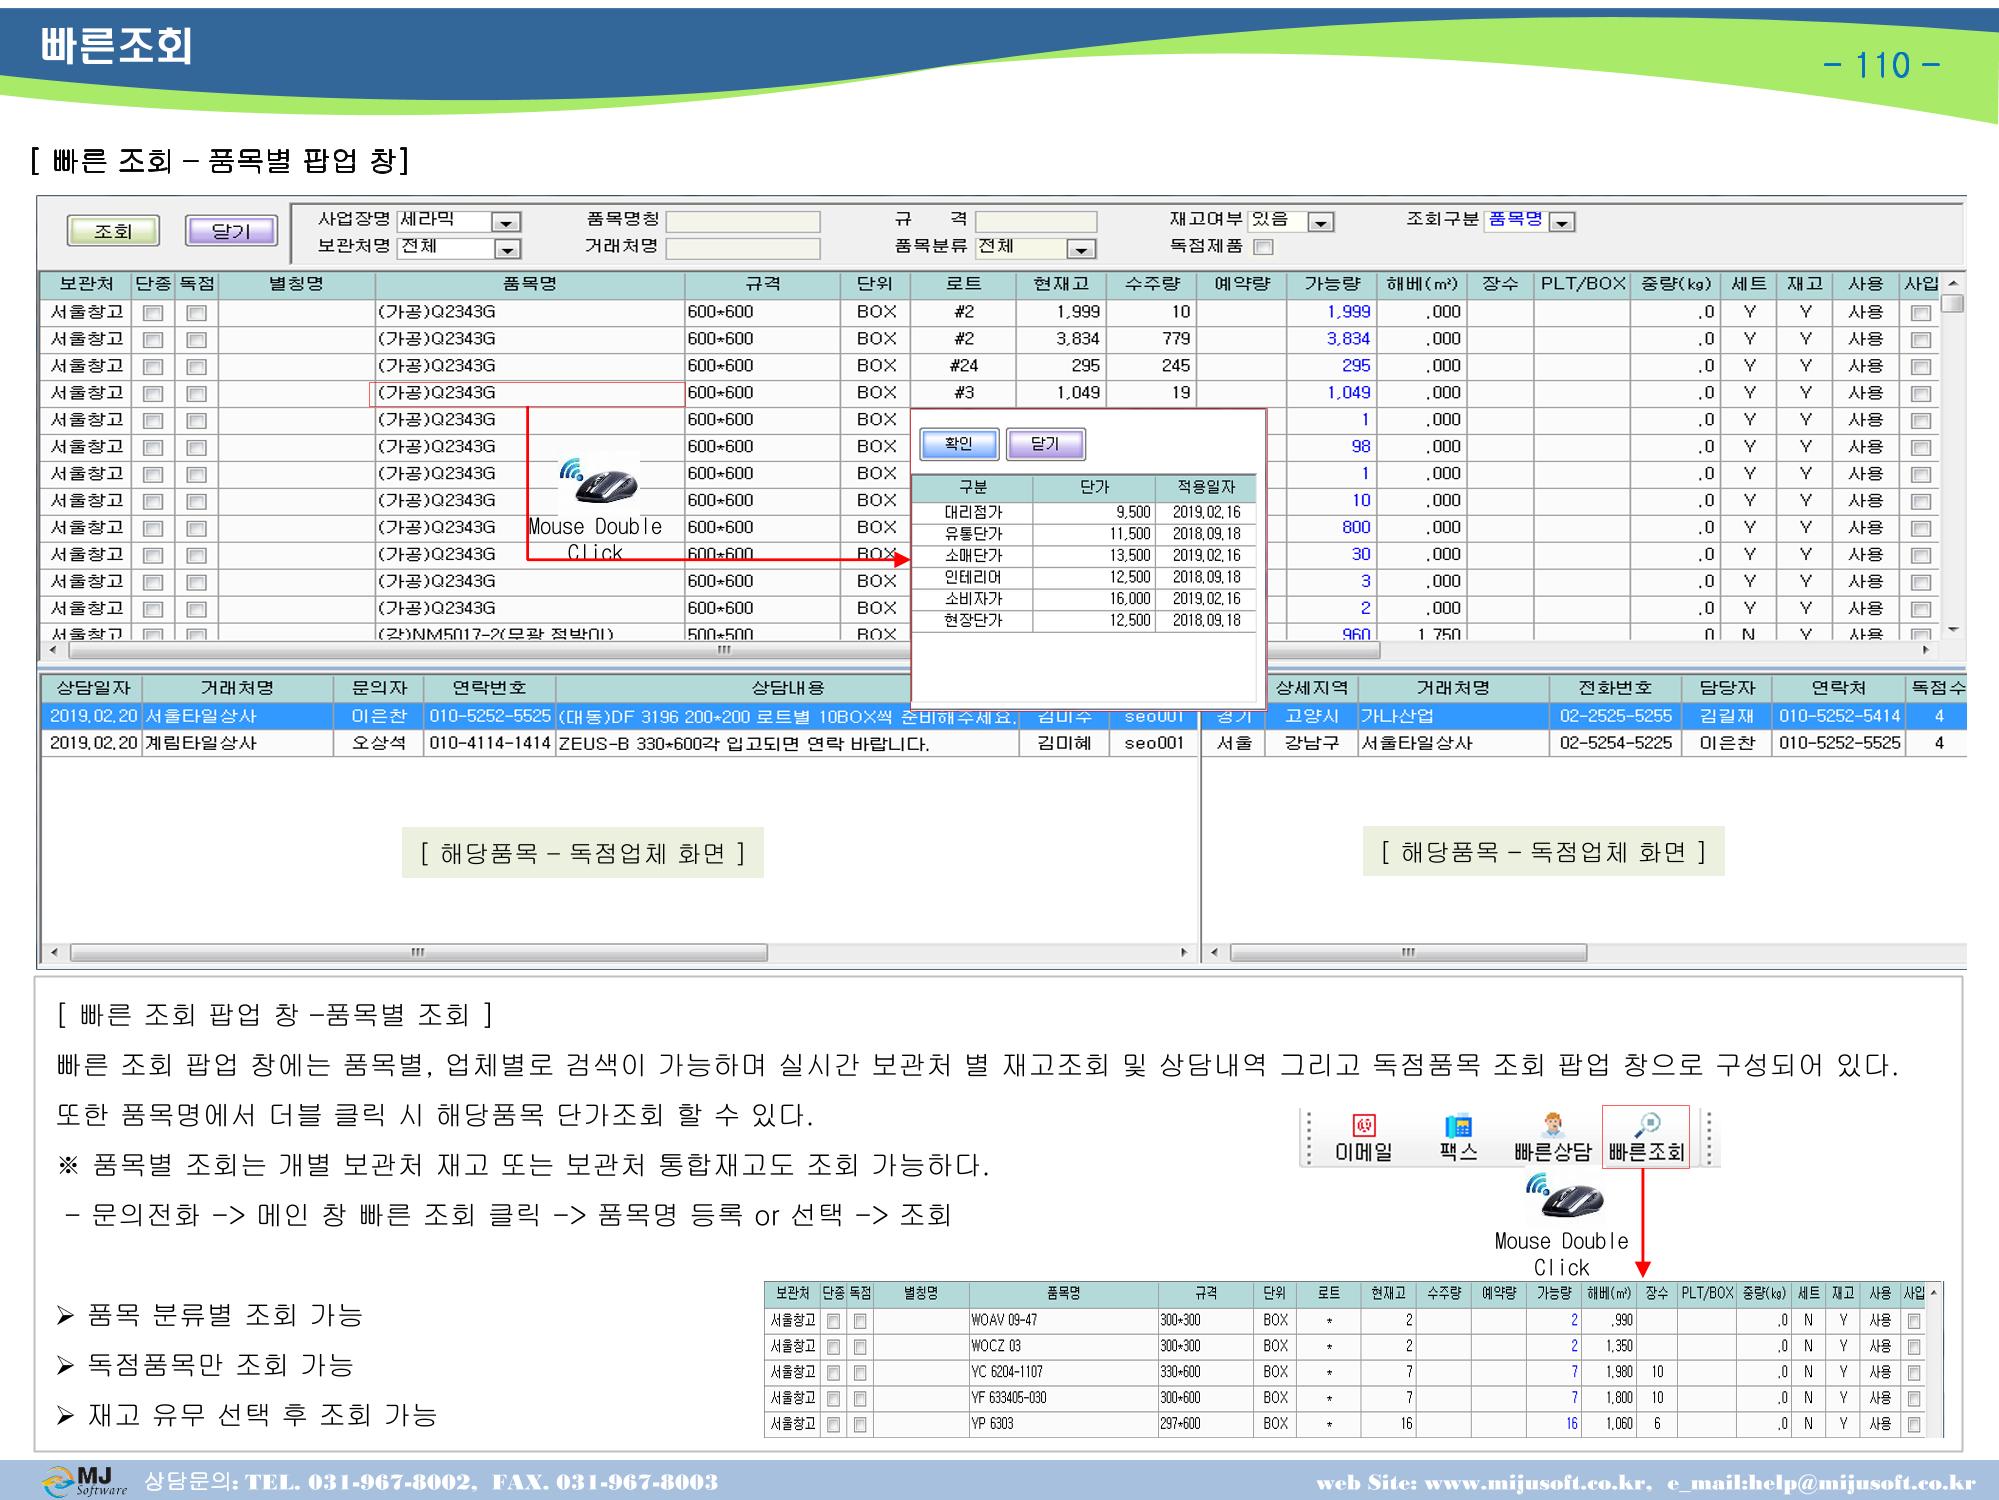Click the green 조회 search button

click(113, 231)
